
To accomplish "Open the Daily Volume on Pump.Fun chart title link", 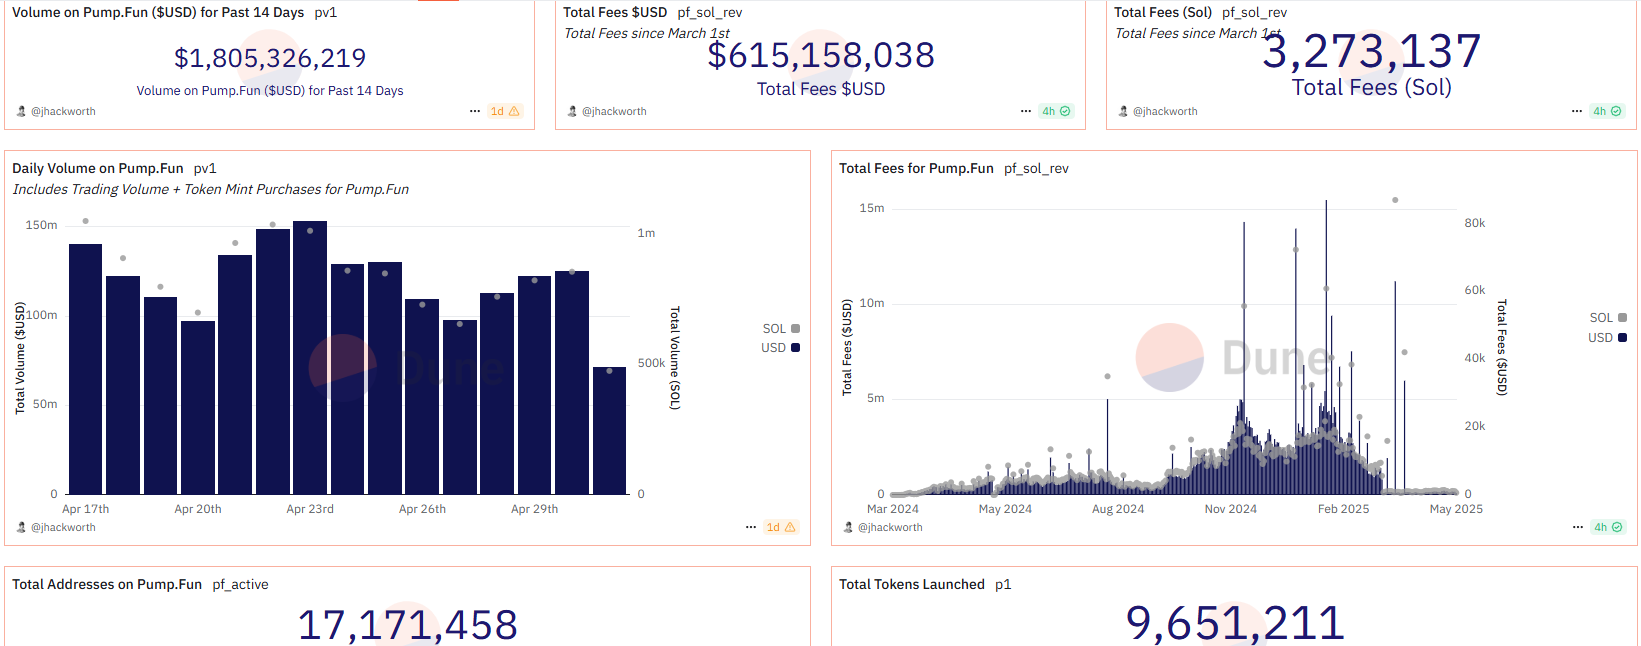I will (x=98, y=168).
